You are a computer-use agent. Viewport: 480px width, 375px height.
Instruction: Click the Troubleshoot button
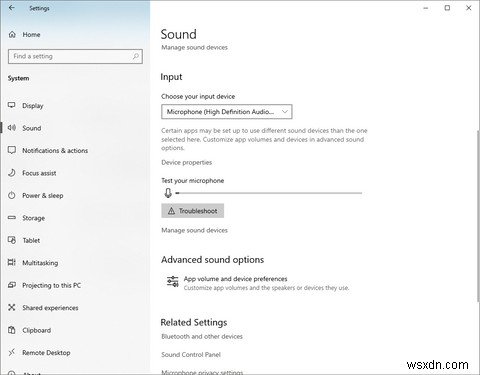click(x=193, y=211)
